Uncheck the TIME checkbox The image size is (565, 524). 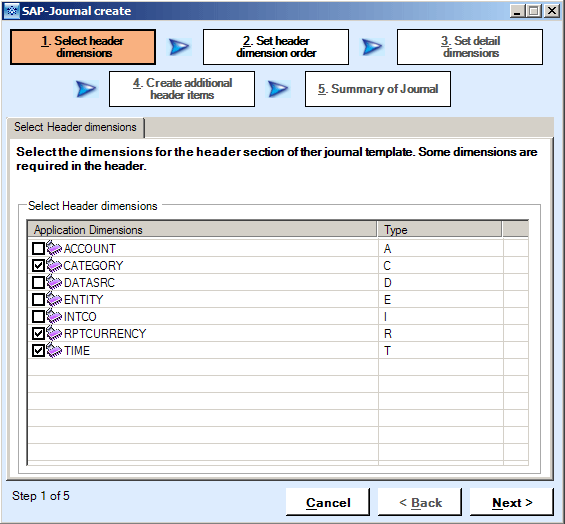38,350
